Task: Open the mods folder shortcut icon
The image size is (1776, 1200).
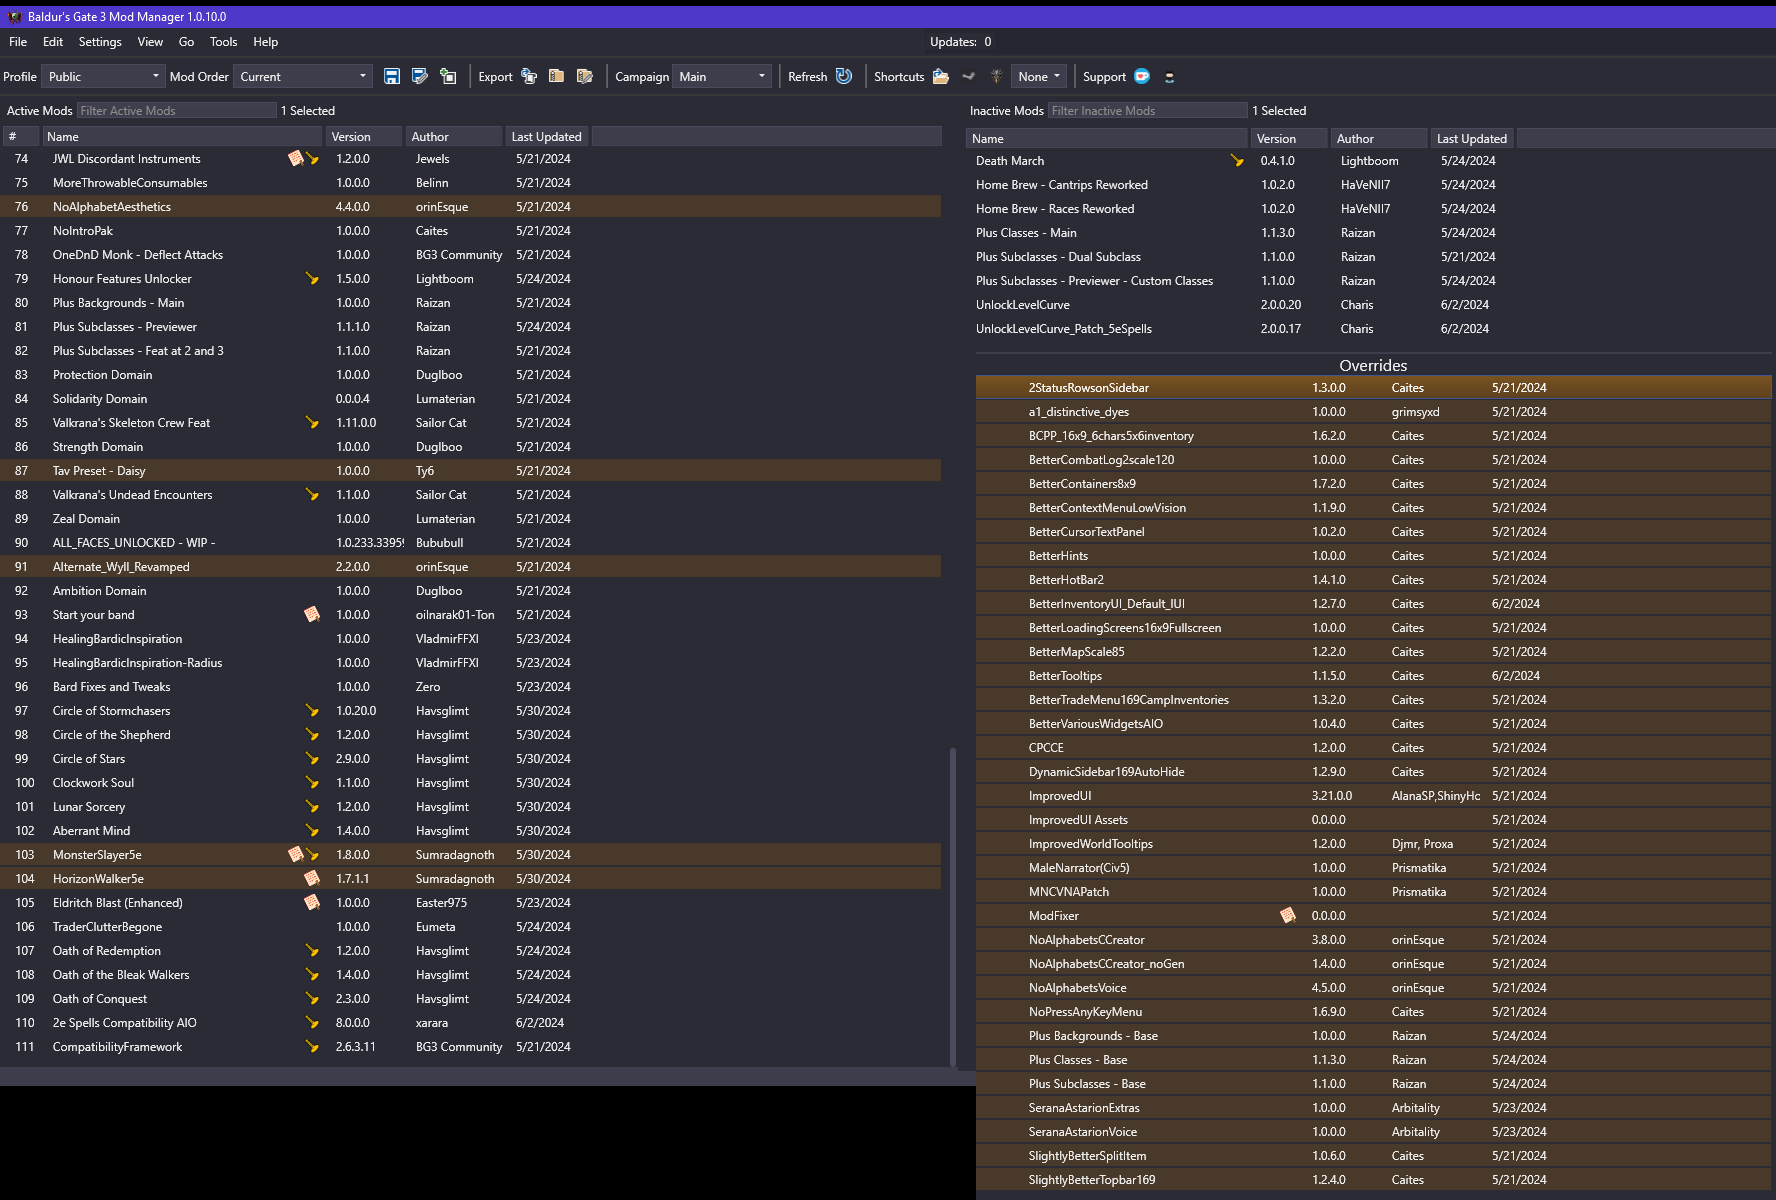Action: (940, 77)
